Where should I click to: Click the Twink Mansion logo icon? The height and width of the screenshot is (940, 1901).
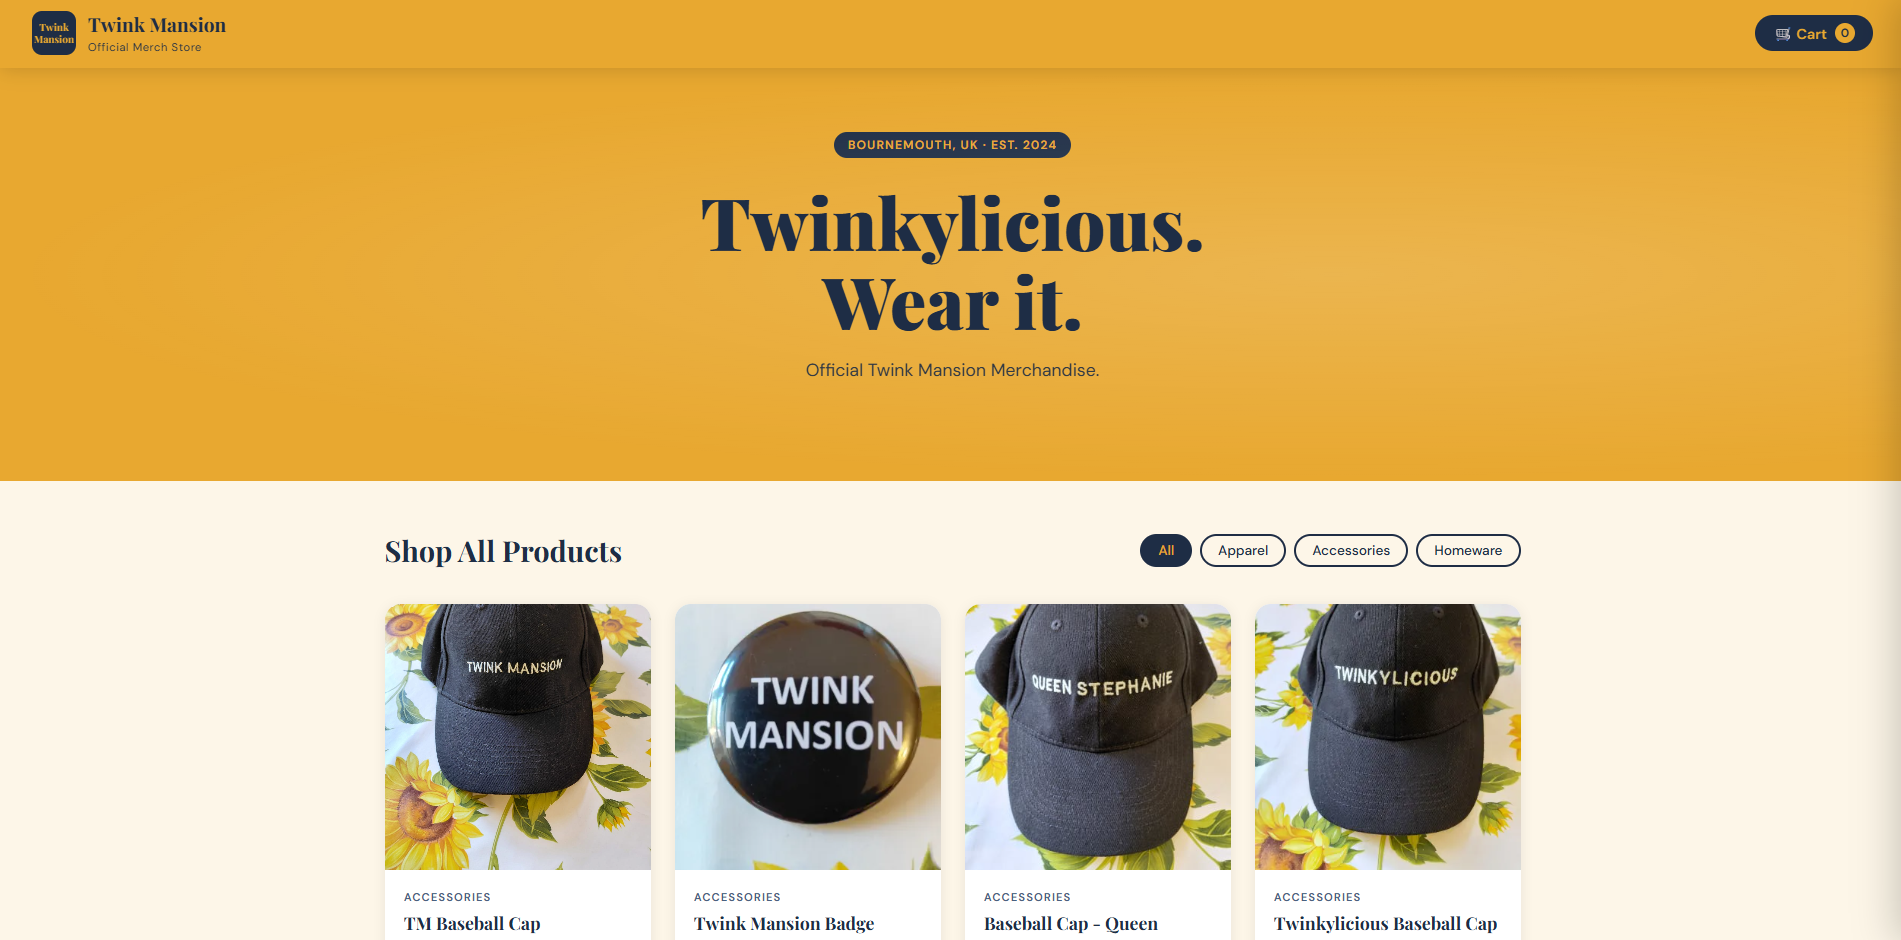(54, 33)
